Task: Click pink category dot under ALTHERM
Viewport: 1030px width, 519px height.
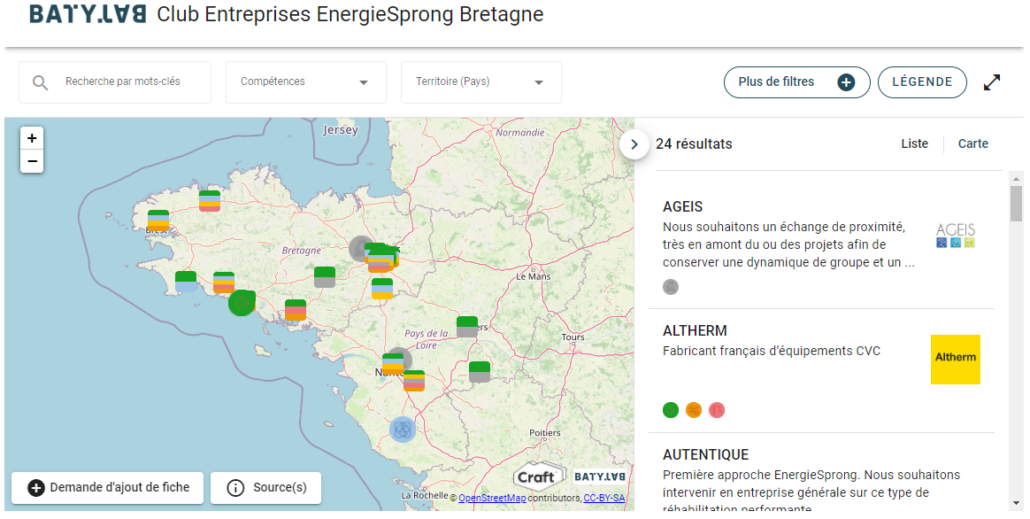Action: (717, 410)
